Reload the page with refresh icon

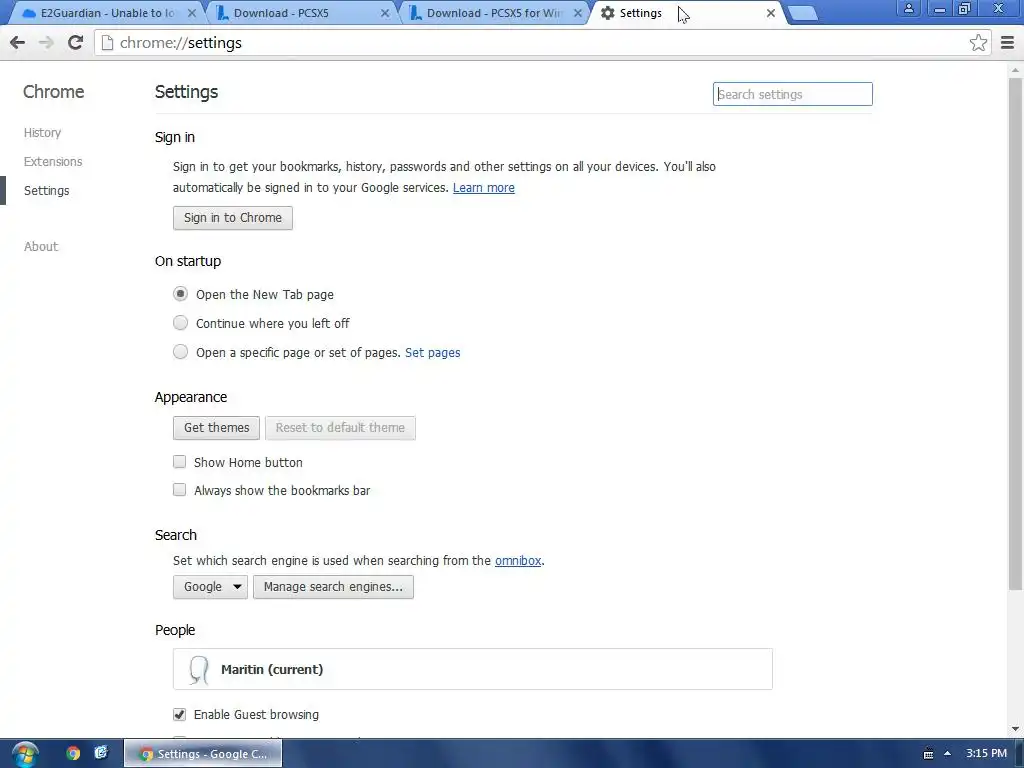76,42
